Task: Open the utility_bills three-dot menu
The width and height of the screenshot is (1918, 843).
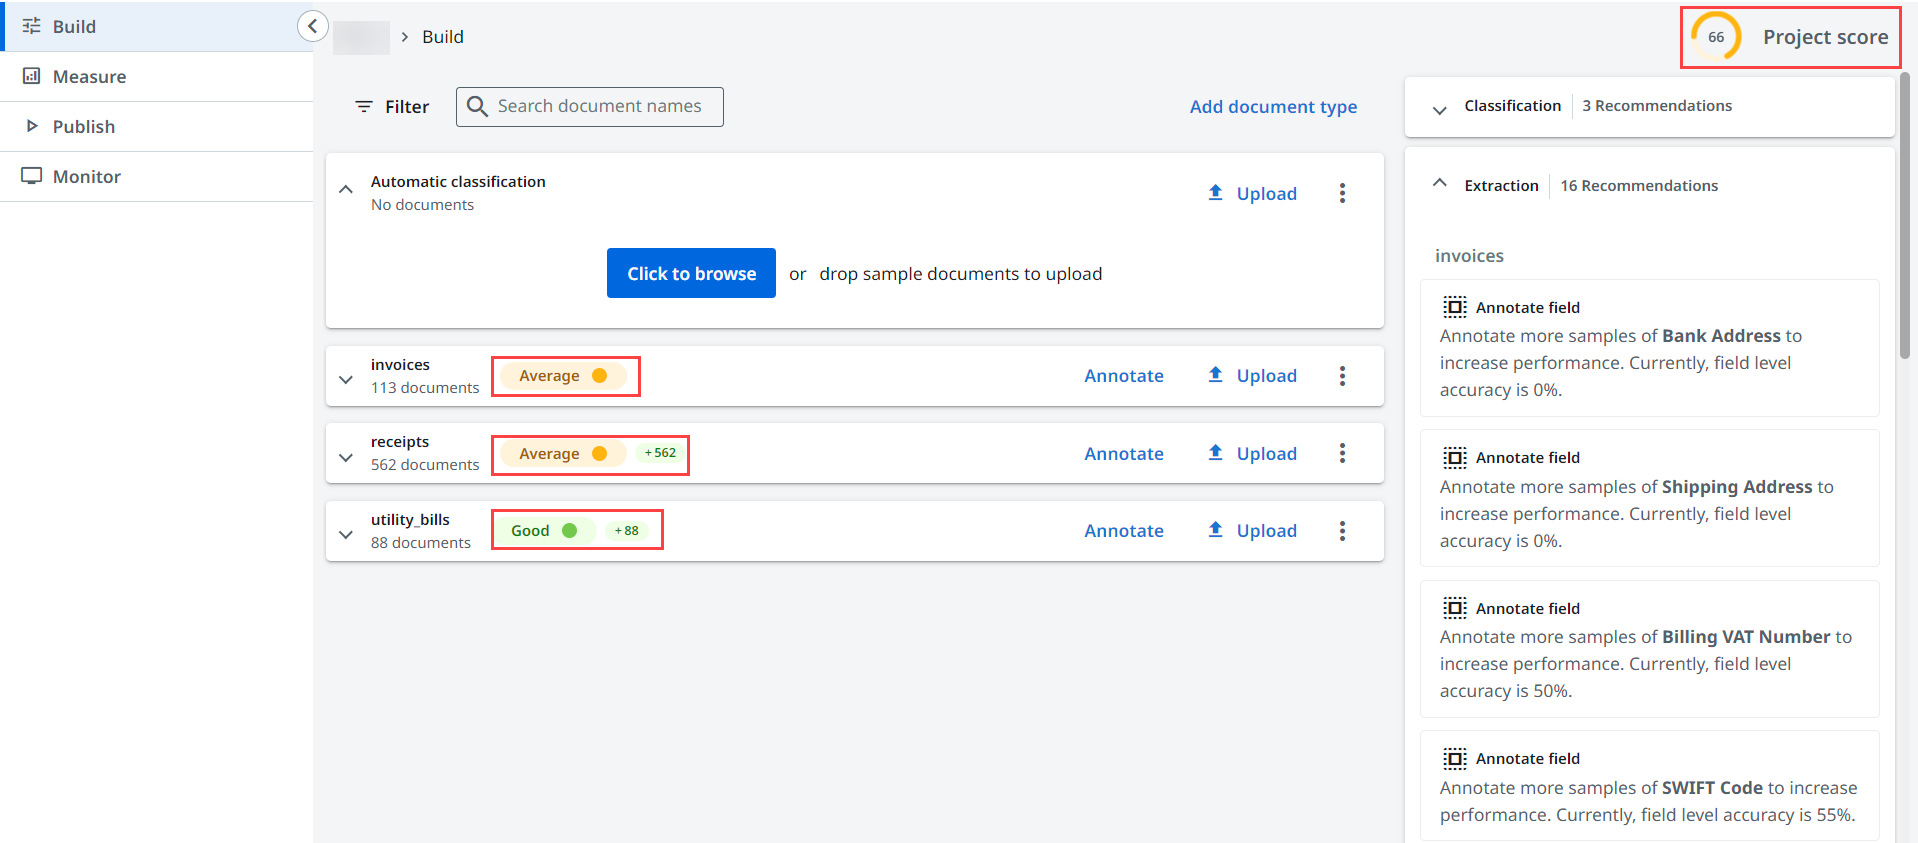Action: tap(1342, 531)
